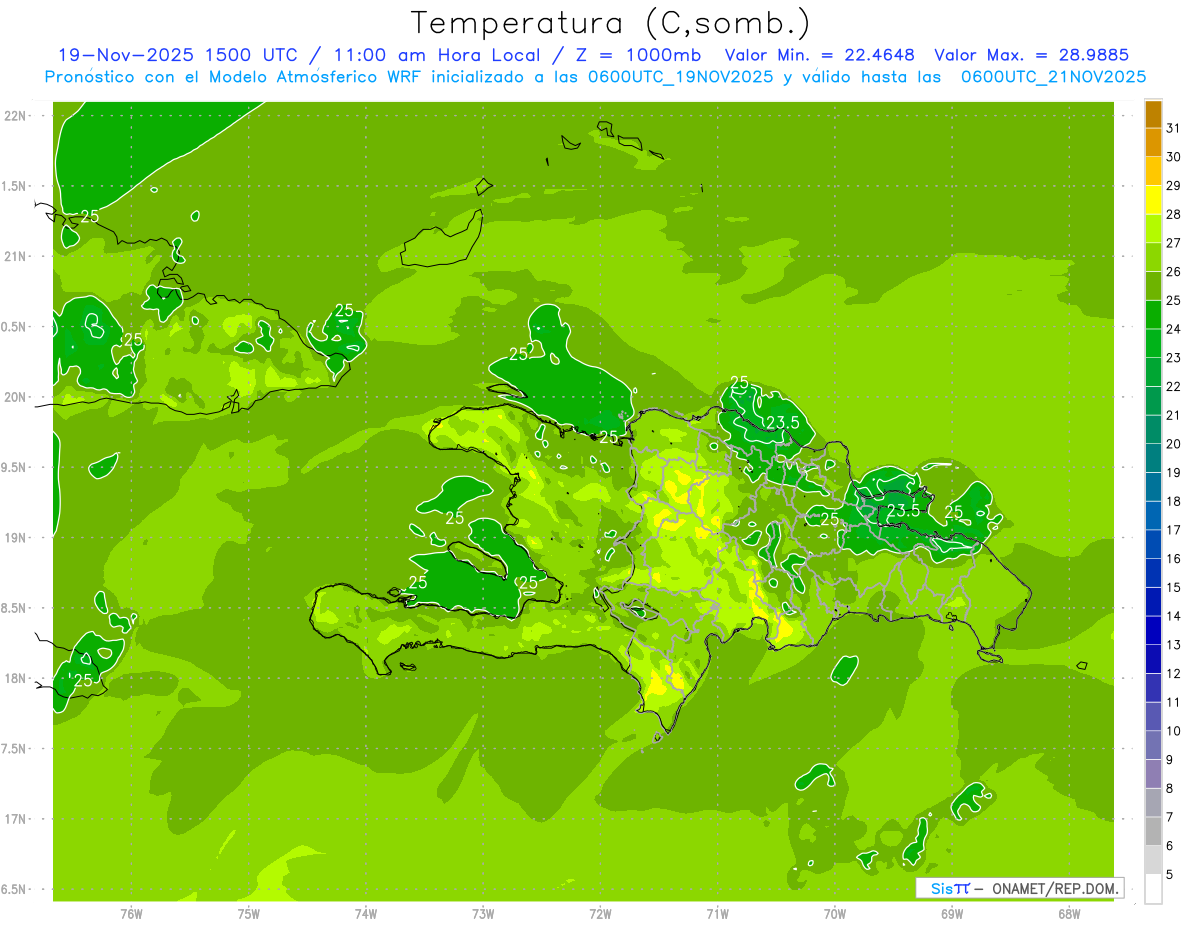The width and height of the screenshot is (1200, 927).
Task: Click the '22N' latitude axis label
Action: (17, 116)
